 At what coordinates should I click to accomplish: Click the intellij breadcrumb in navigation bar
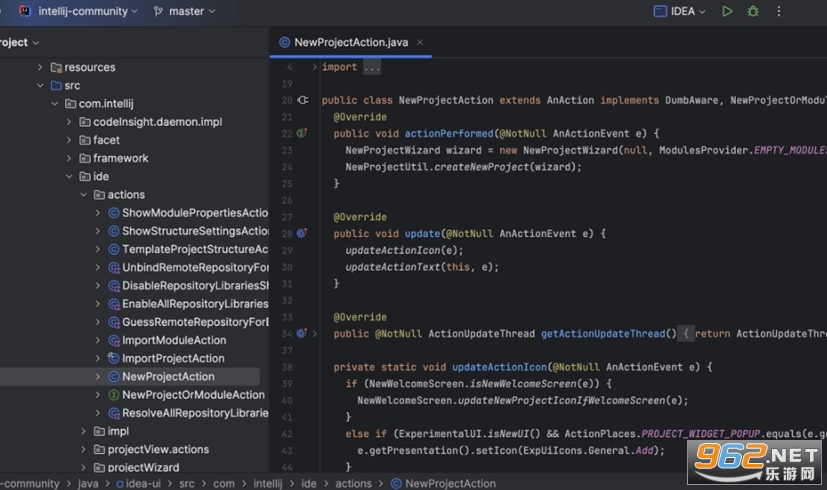267,483
